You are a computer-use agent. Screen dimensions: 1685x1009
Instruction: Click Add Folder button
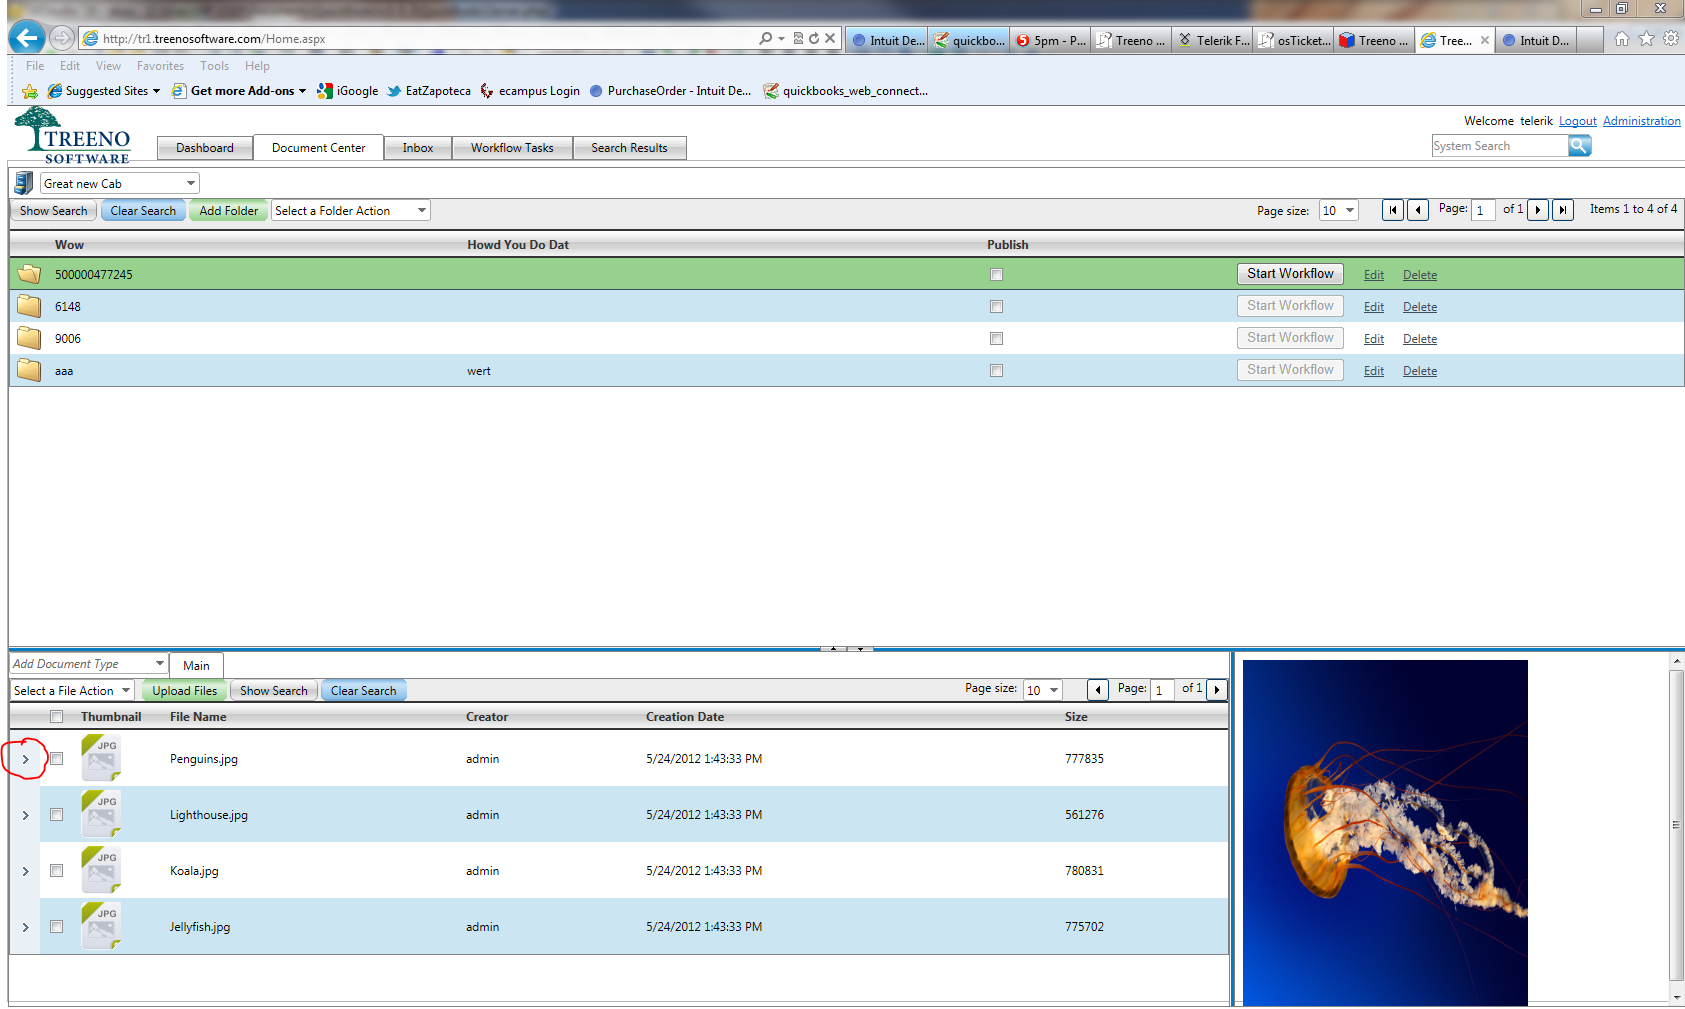tap(228, 210)
